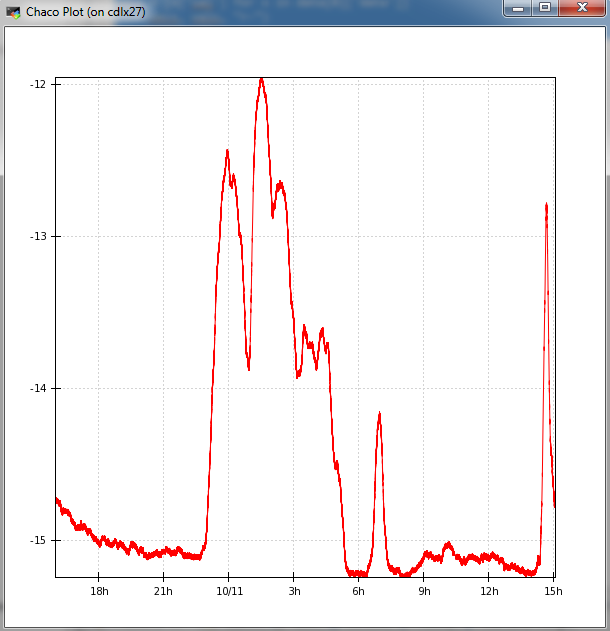Click the 3h x-axis tick label
The width and height of the screenshot is (610, 631).
coord(295,591)
